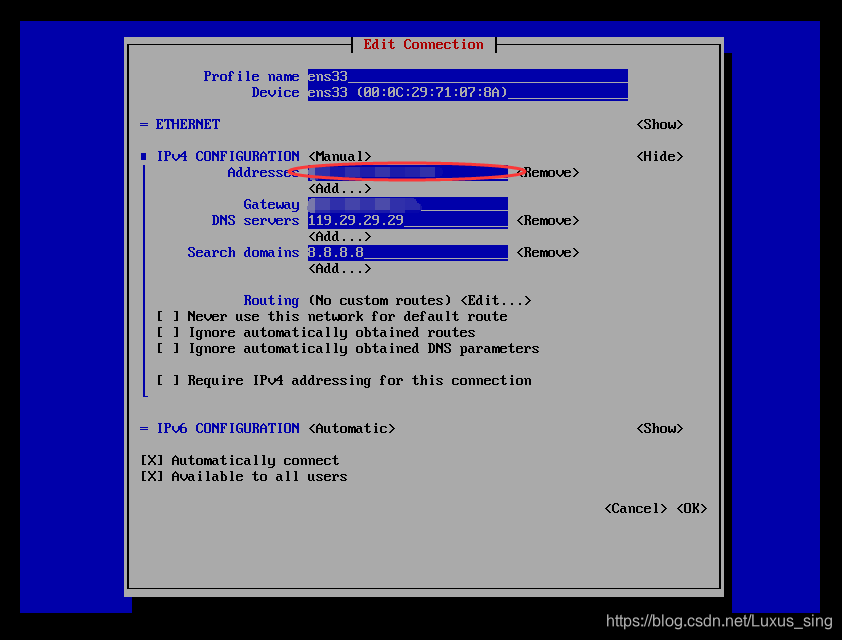Click the ETHERNET section heading

coord(187,125)
